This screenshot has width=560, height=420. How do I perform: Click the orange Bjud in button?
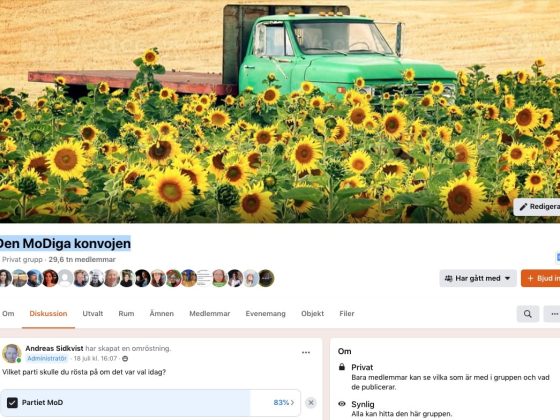pos(540,278)
